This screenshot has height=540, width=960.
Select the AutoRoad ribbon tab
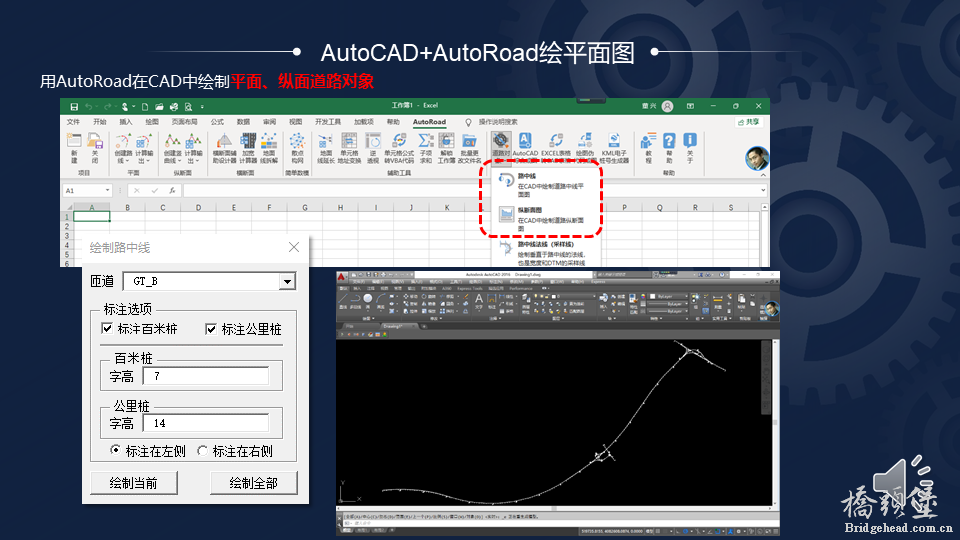click(429, 122)
